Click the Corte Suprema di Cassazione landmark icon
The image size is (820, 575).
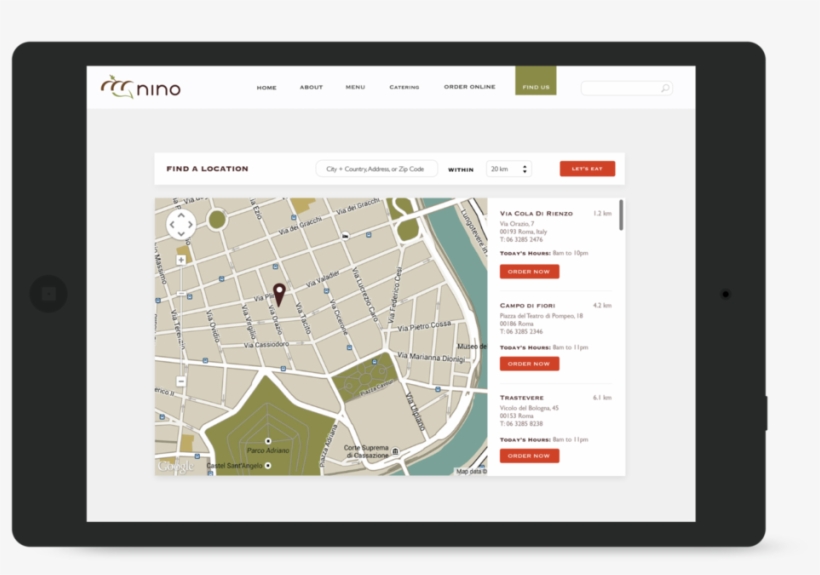(x=395, y=451)
